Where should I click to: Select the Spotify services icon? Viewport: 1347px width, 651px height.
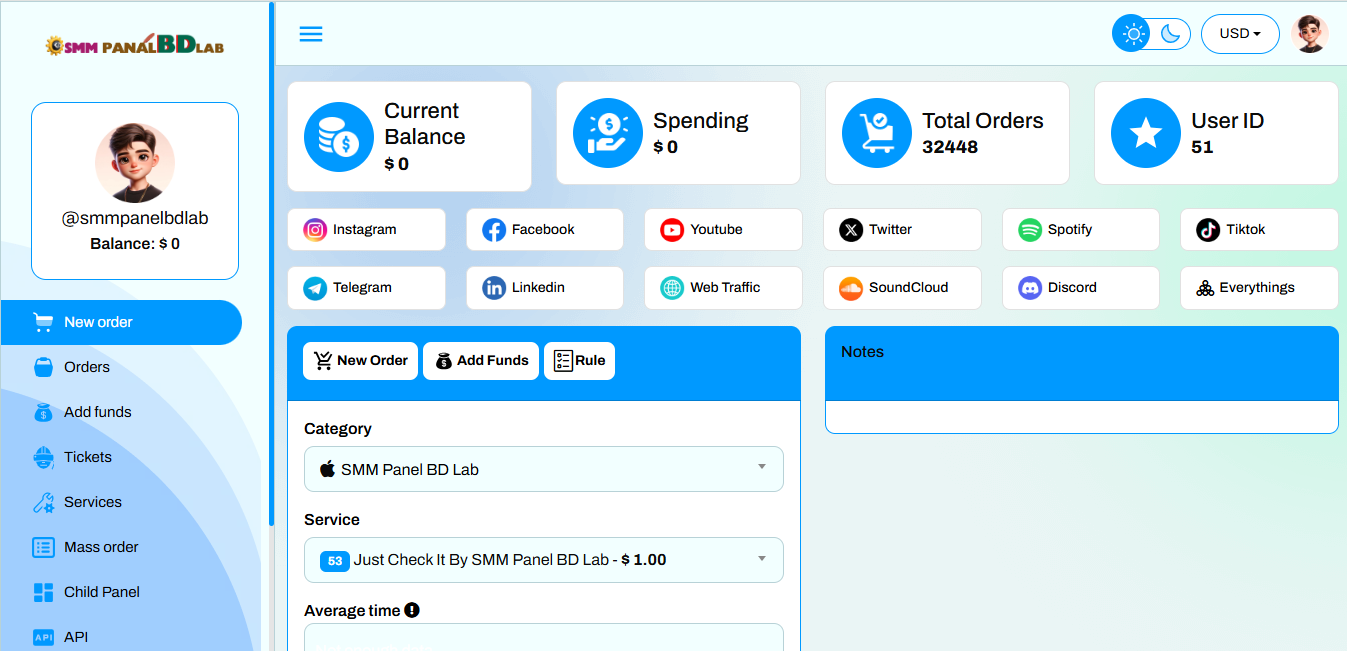[x=1030, y=230]
